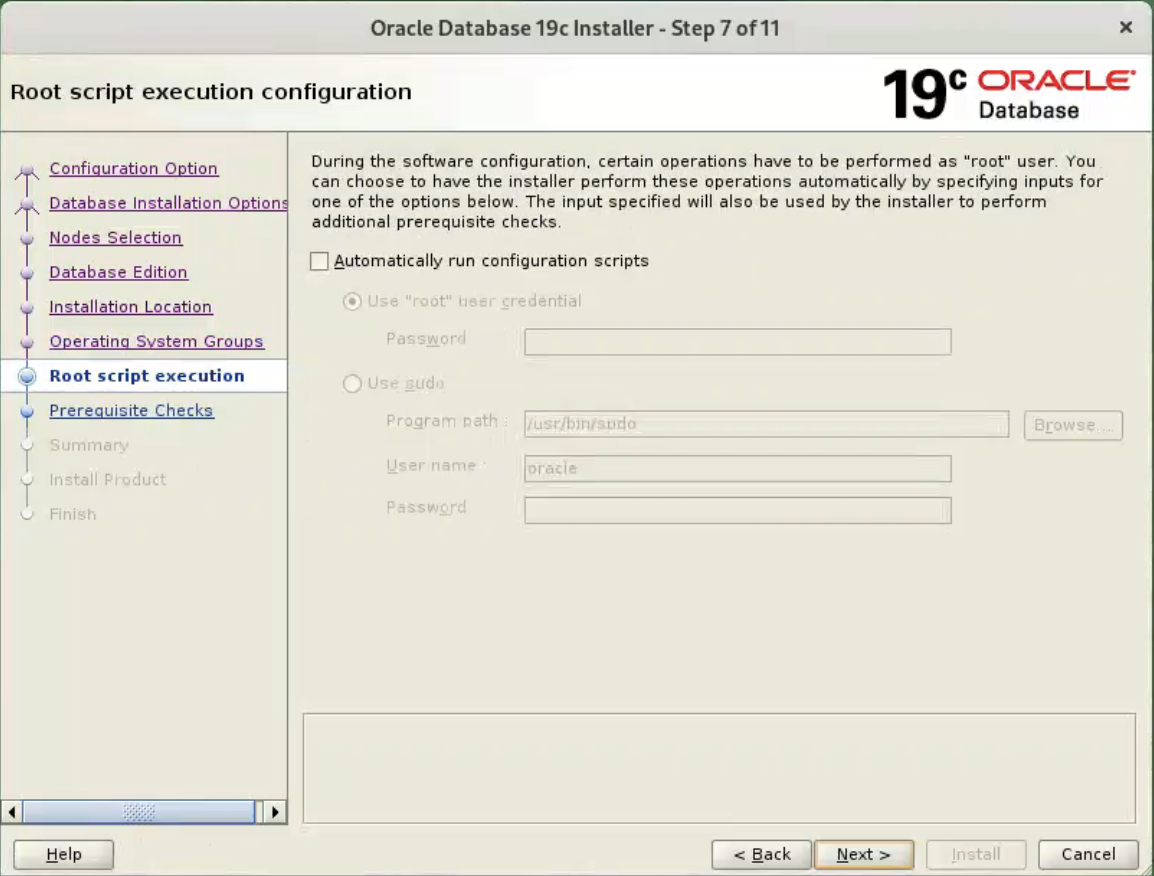Click the Finish step label
The height and width of the screenshot is (876, 1154).
pyautogui.click(x=73, y=515)
